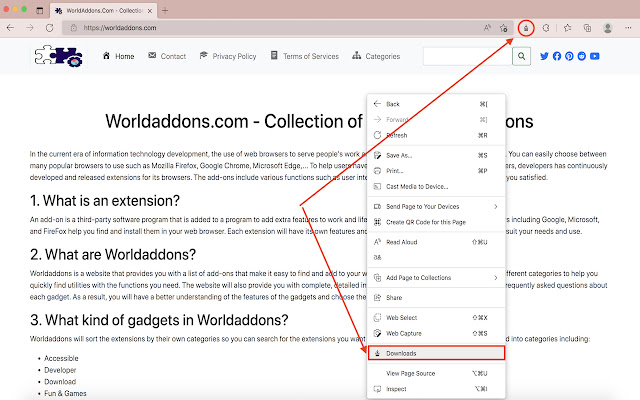Click the '1. What is an extension?' heading
The width and height of the screenshot is (640, 400).
(x=105, y=200)
